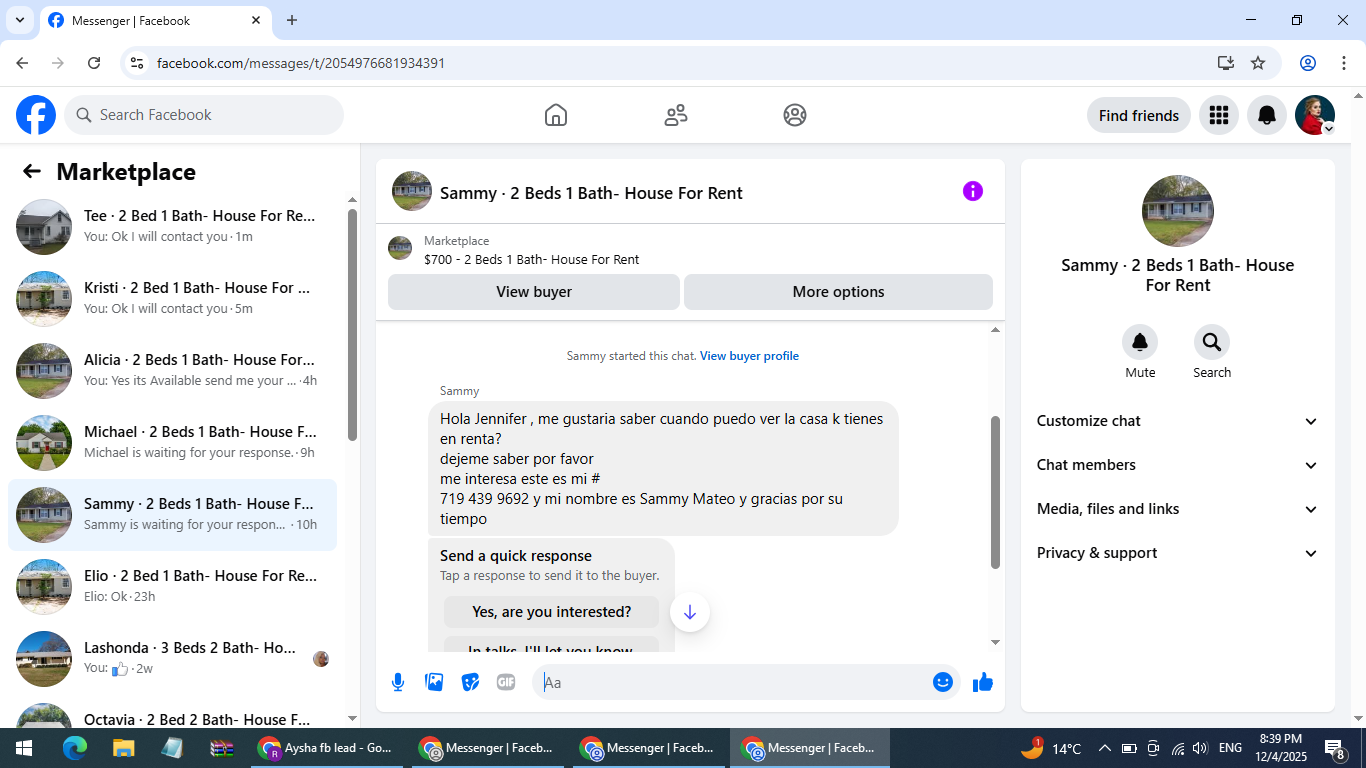Open File Explorer from taskbar
This screenshot has height=768, width=1366.
coord(123,748)
